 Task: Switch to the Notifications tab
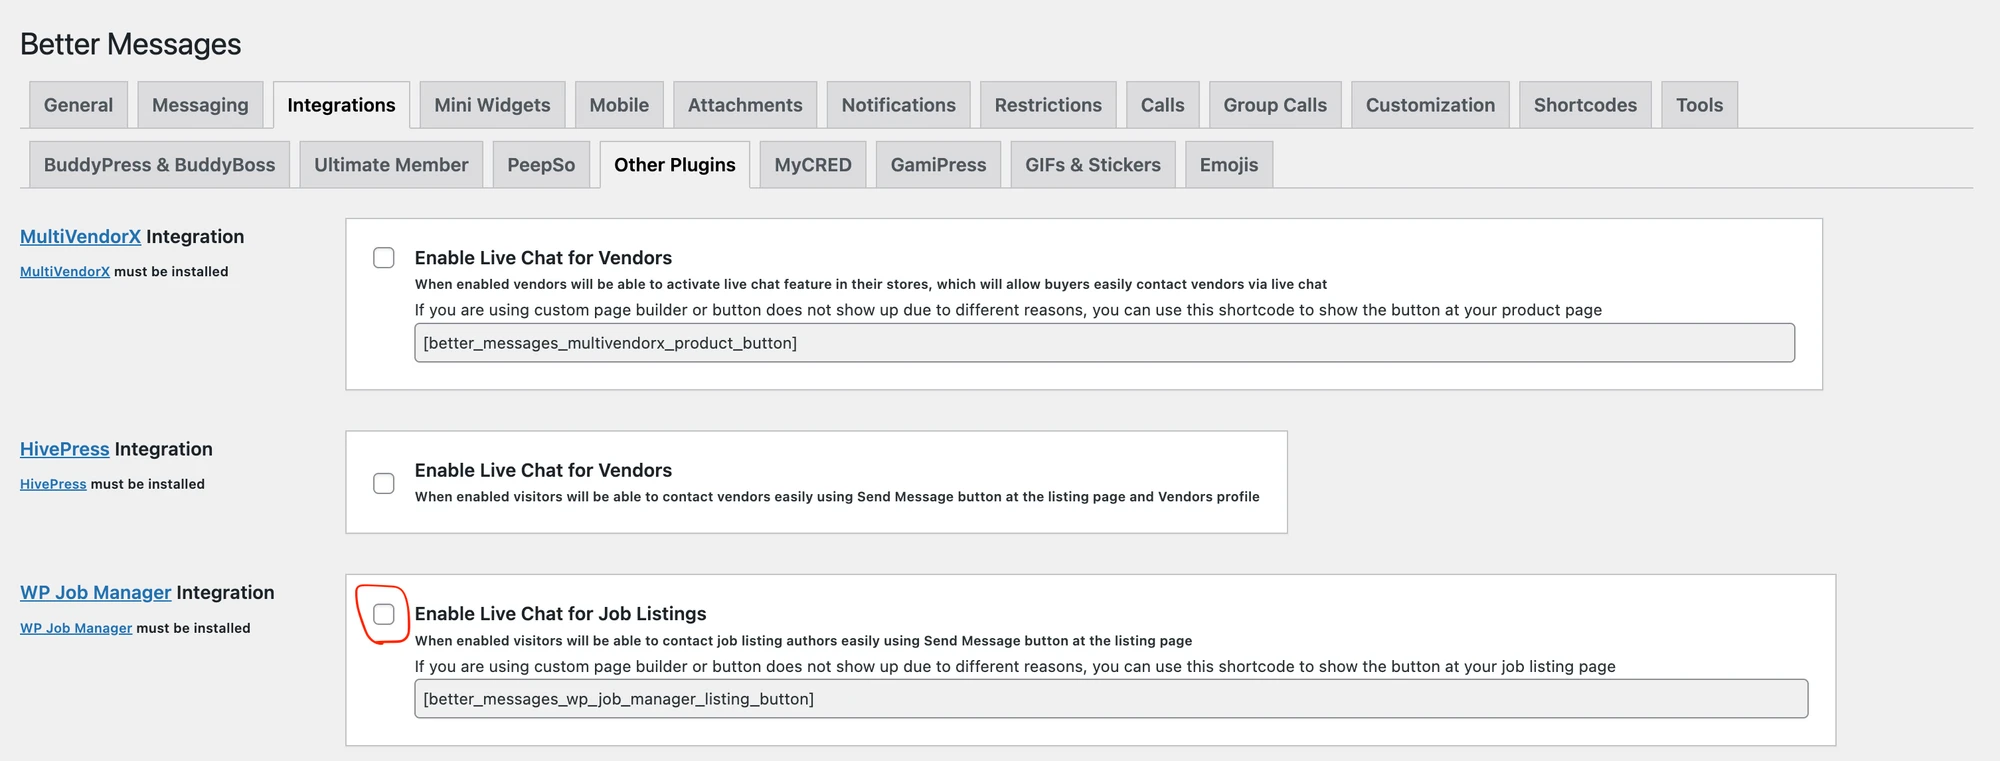tap(898, 105)
